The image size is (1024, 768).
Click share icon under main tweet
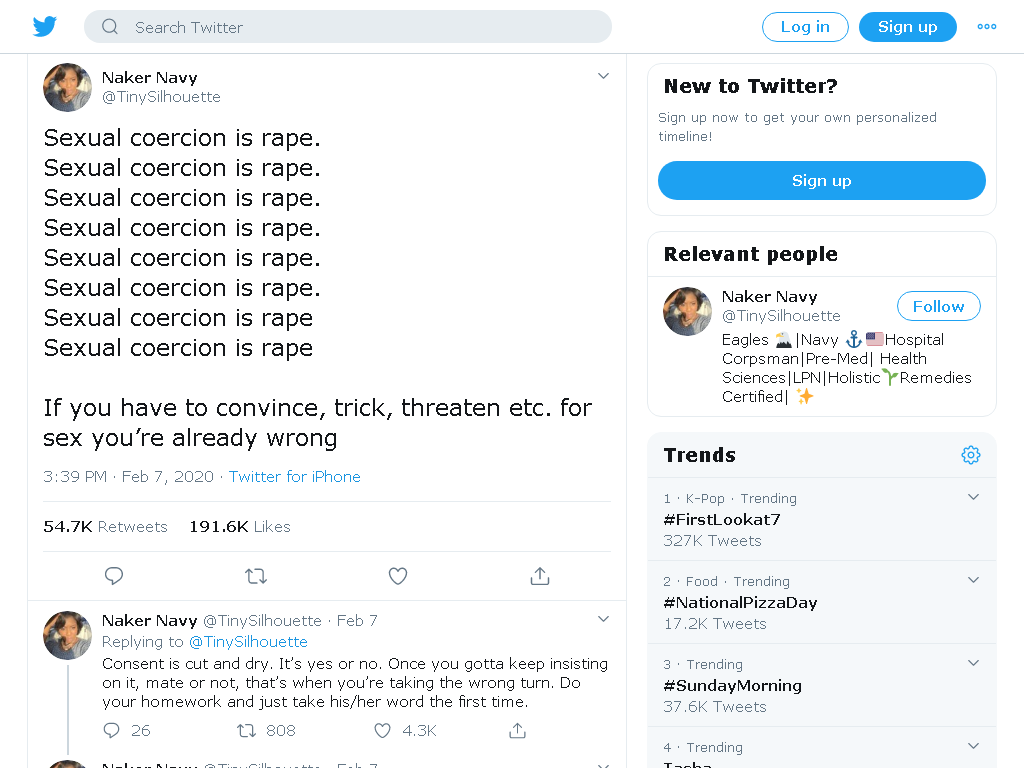coord(539,576)
